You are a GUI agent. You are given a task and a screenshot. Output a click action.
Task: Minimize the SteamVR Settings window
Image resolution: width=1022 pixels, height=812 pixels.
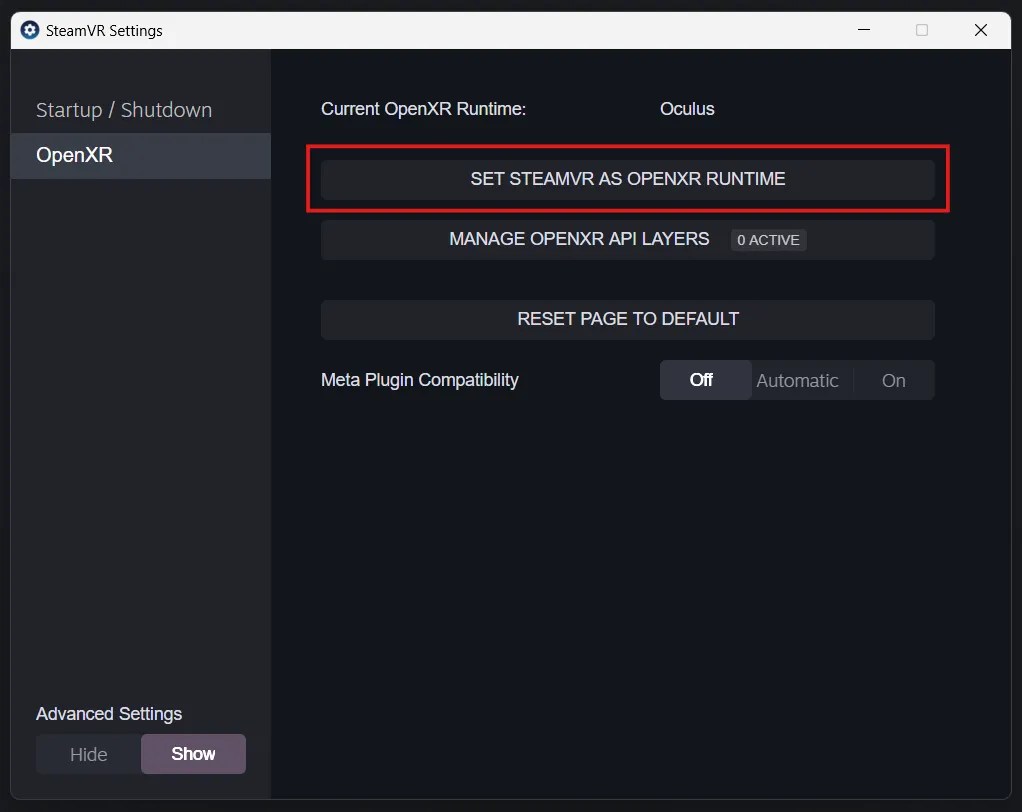coord(864,30)
